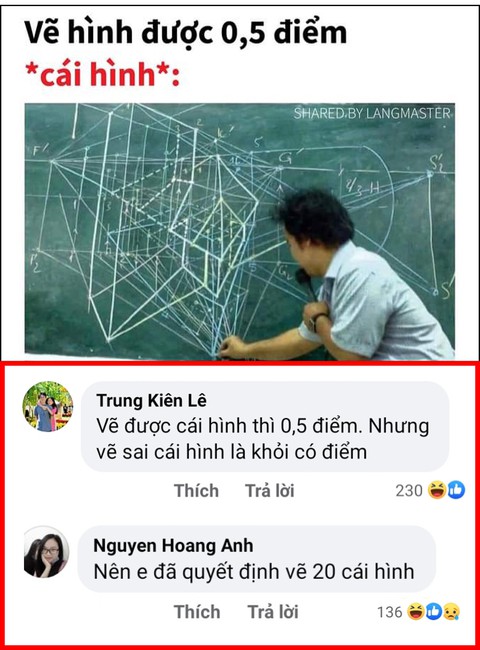Click Thích under Nguyen Hoang Anh's comment
The height and width of the screenshot is (650, 480).
pyautogui.click(x=197, y=612)
